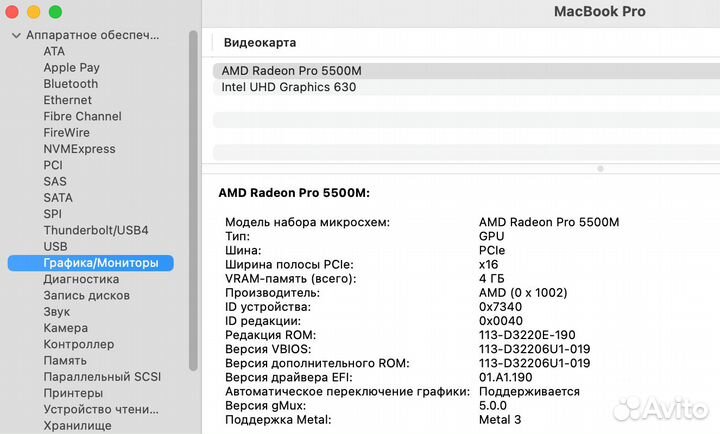720x434 pixels.
Task: Collapse the Аппаратное обеспечение section
Action: [x=16, y=35]
